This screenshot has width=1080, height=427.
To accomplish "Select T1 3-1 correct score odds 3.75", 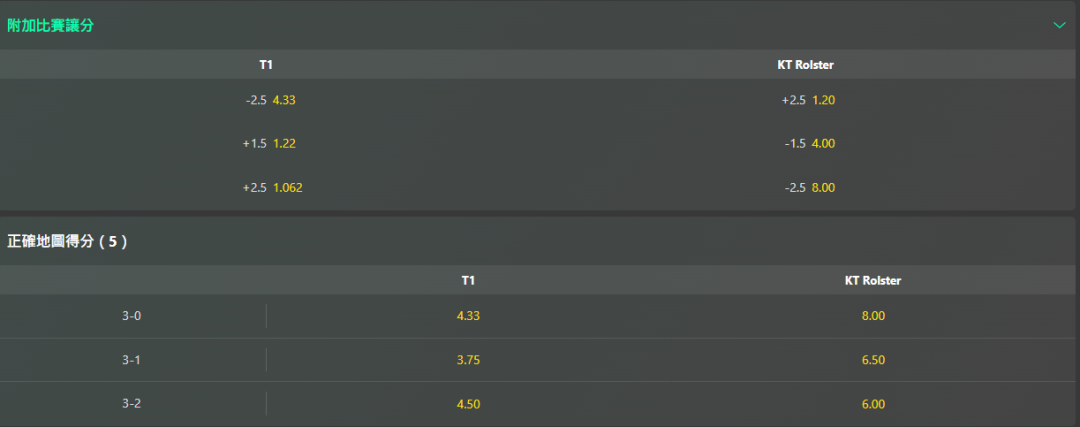I will (468, 360).
